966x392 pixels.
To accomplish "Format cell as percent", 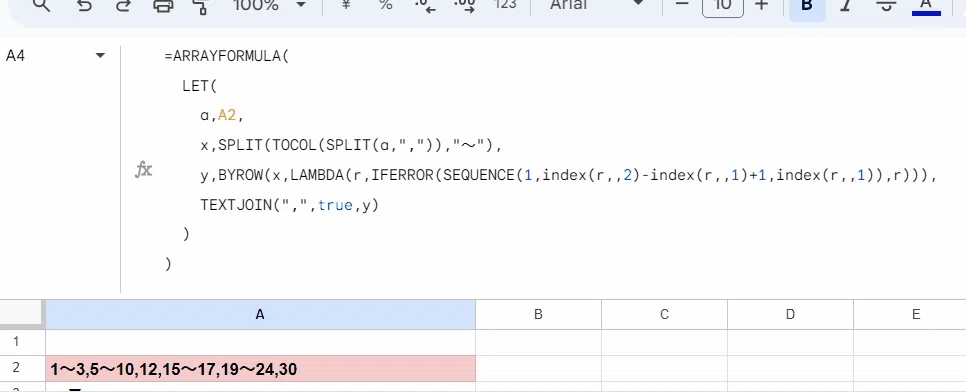I will (386, 6).
